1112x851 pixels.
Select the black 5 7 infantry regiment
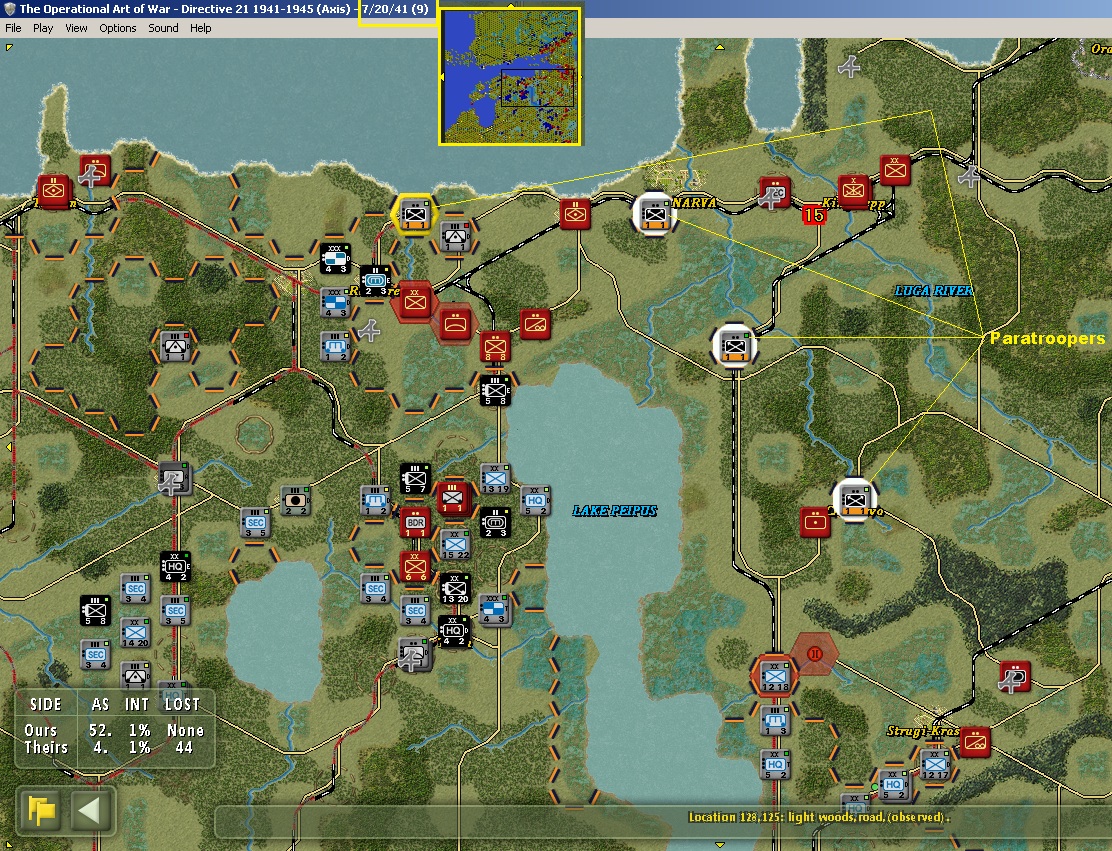(415, 479)
